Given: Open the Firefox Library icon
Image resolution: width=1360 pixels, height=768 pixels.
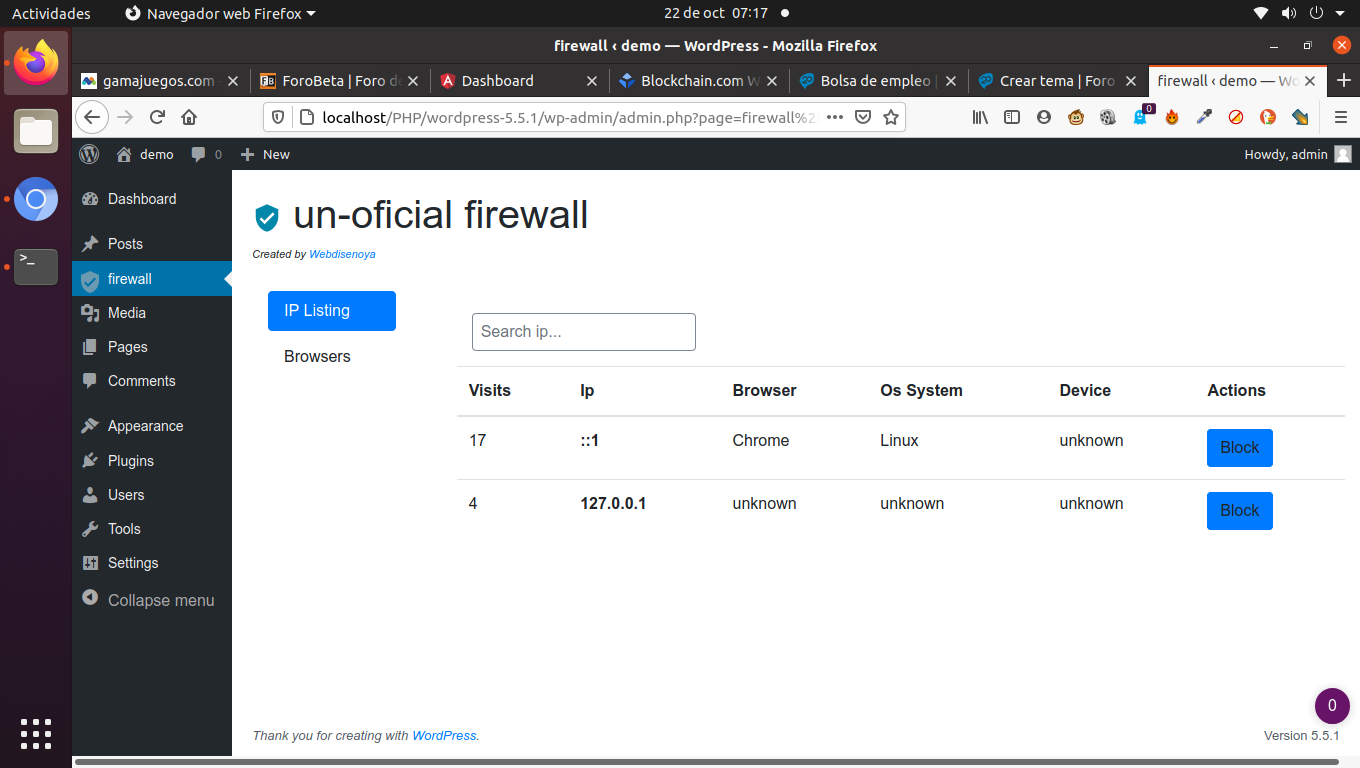Looking at the screenshot, I should click(x=980, y=117).
